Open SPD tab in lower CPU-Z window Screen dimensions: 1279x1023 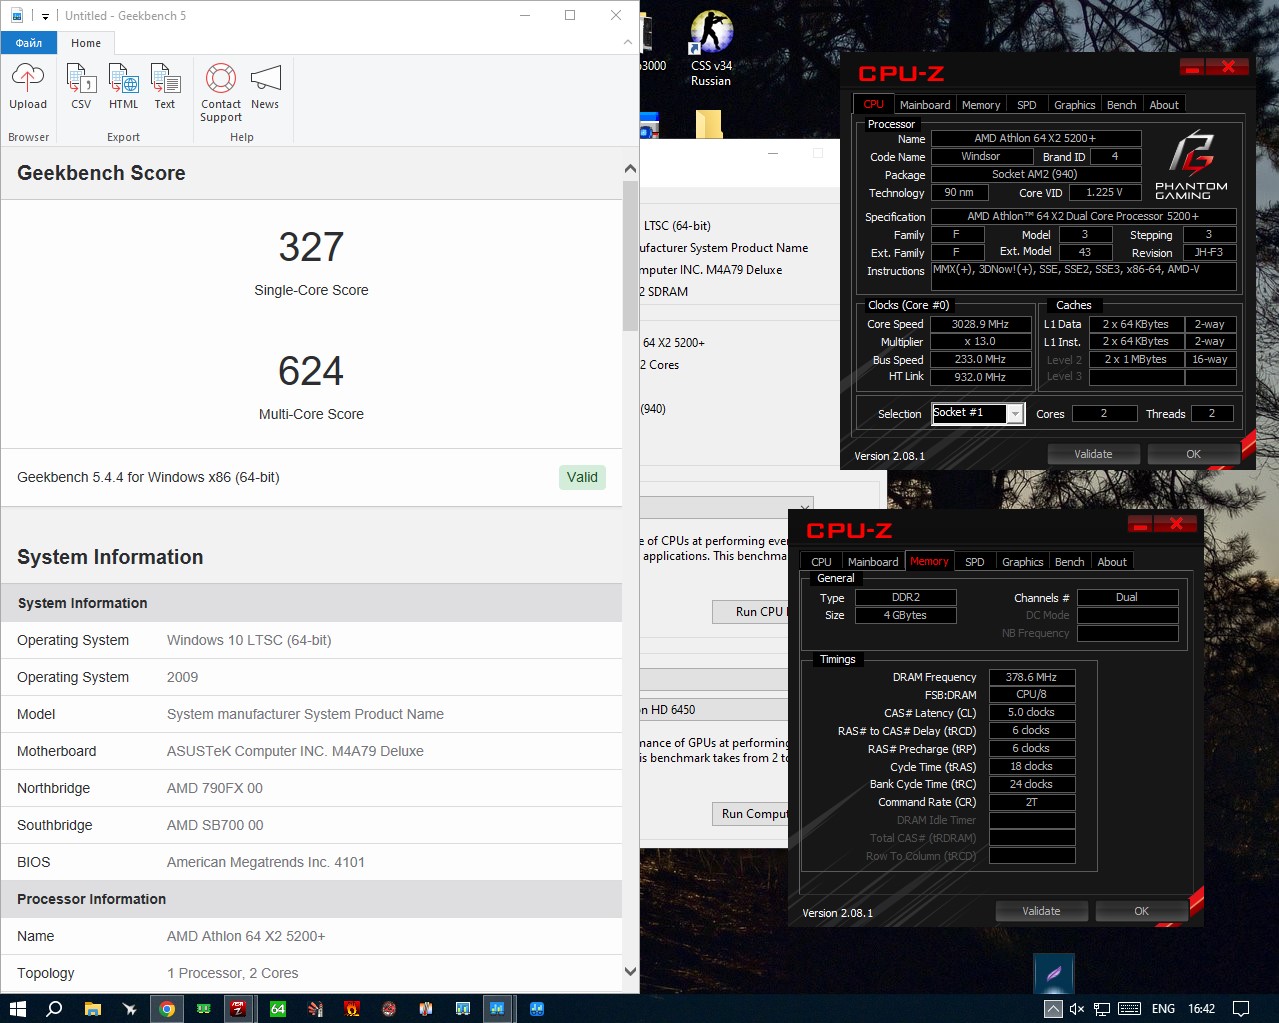pyautogui.click(x=975, y=562)
